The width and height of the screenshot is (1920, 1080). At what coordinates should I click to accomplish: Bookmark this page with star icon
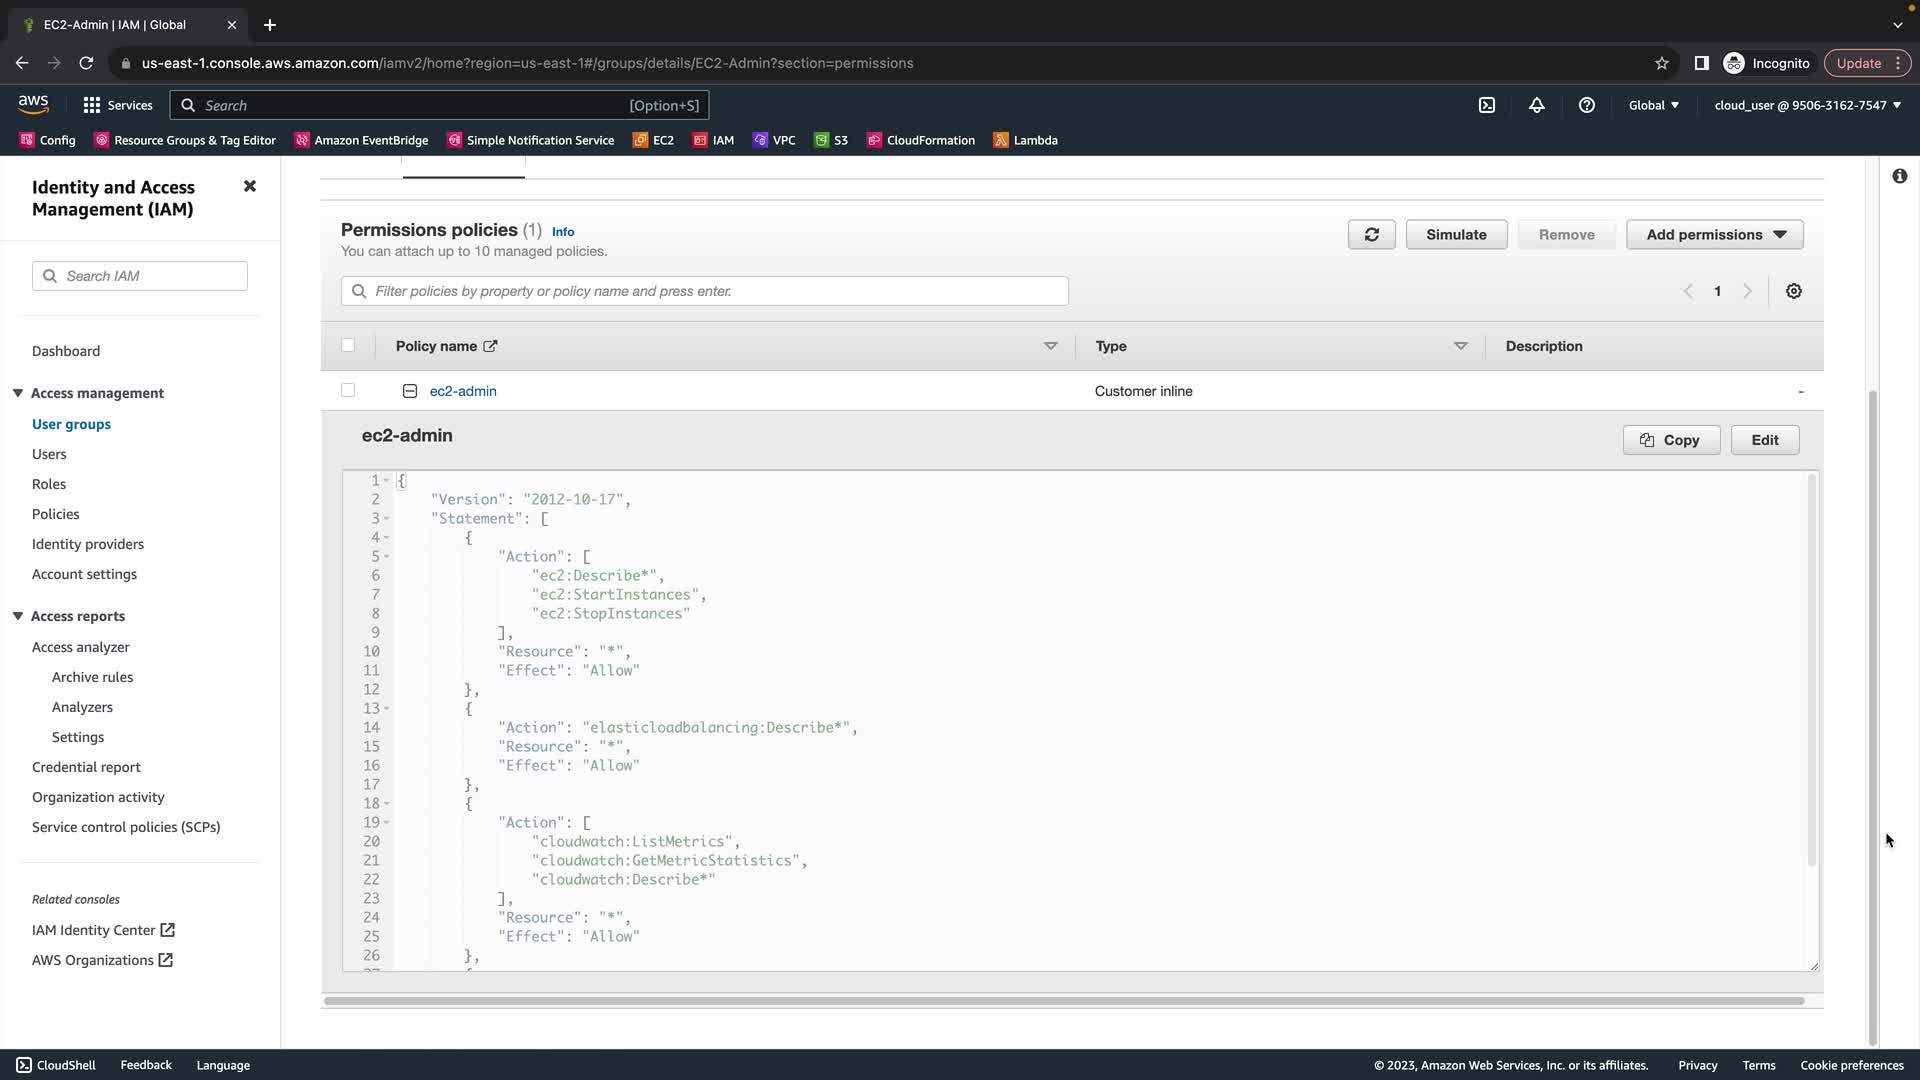1662,63
